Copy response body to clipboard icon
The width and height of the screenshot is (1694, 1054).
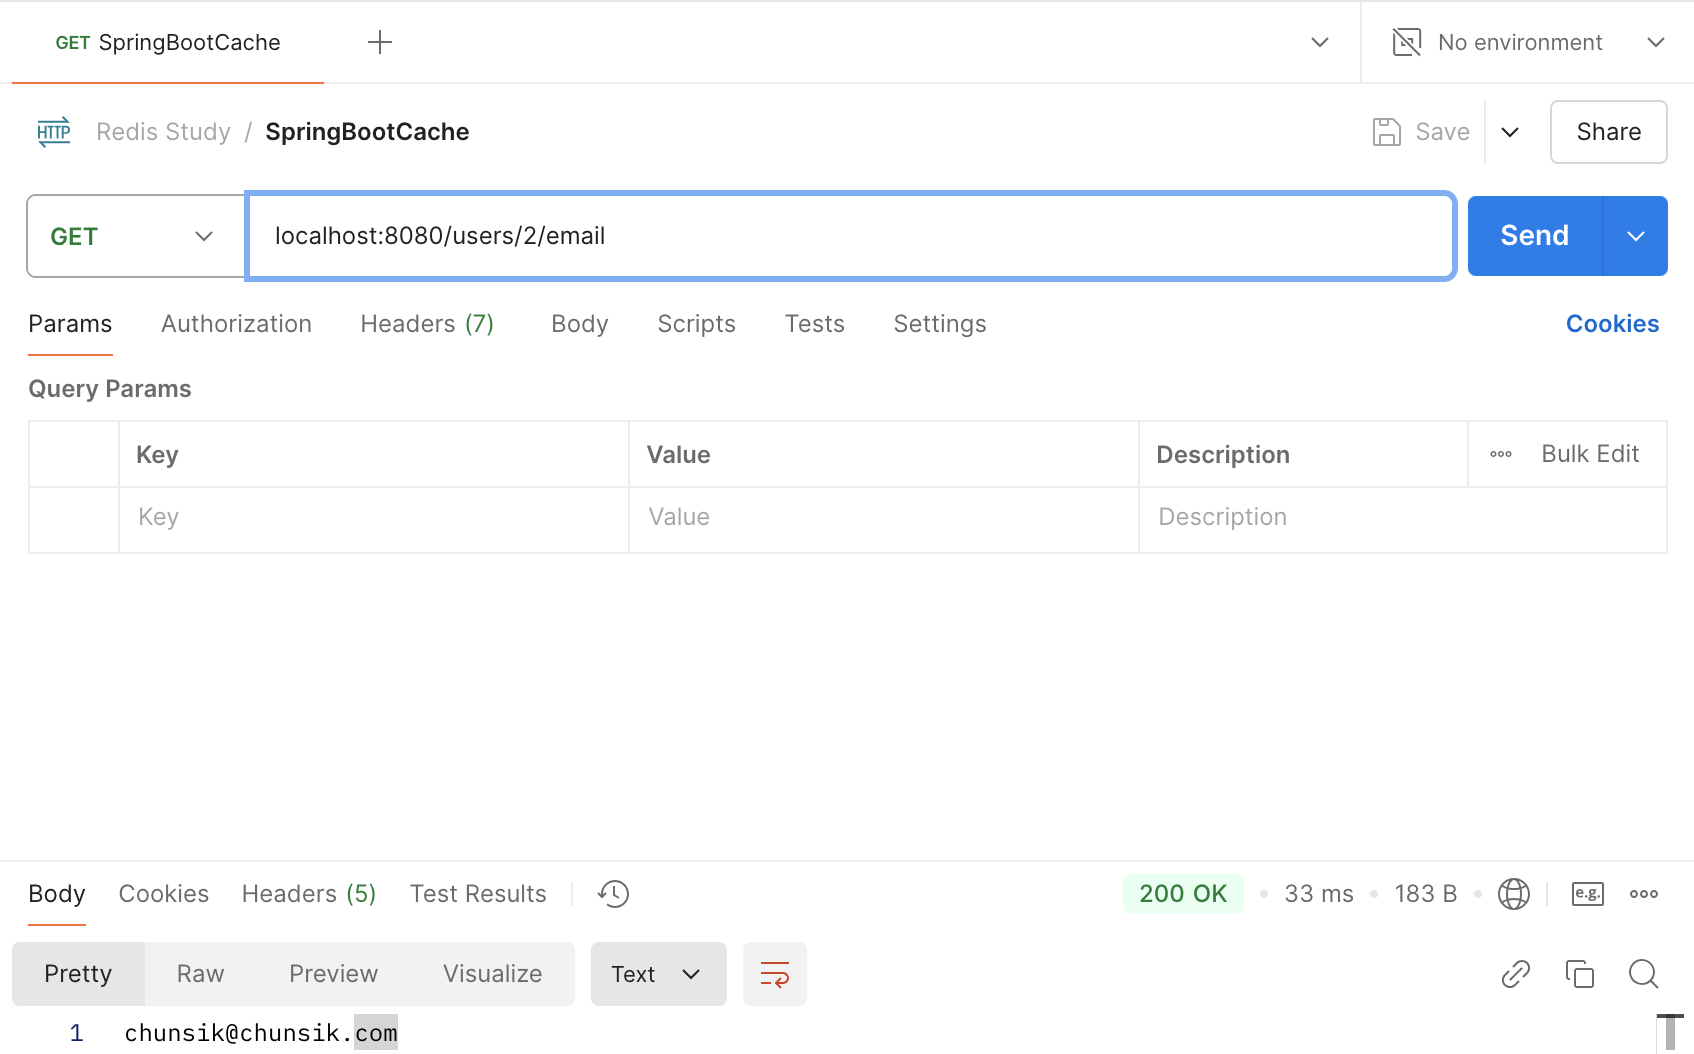[x=1580, y=974]
